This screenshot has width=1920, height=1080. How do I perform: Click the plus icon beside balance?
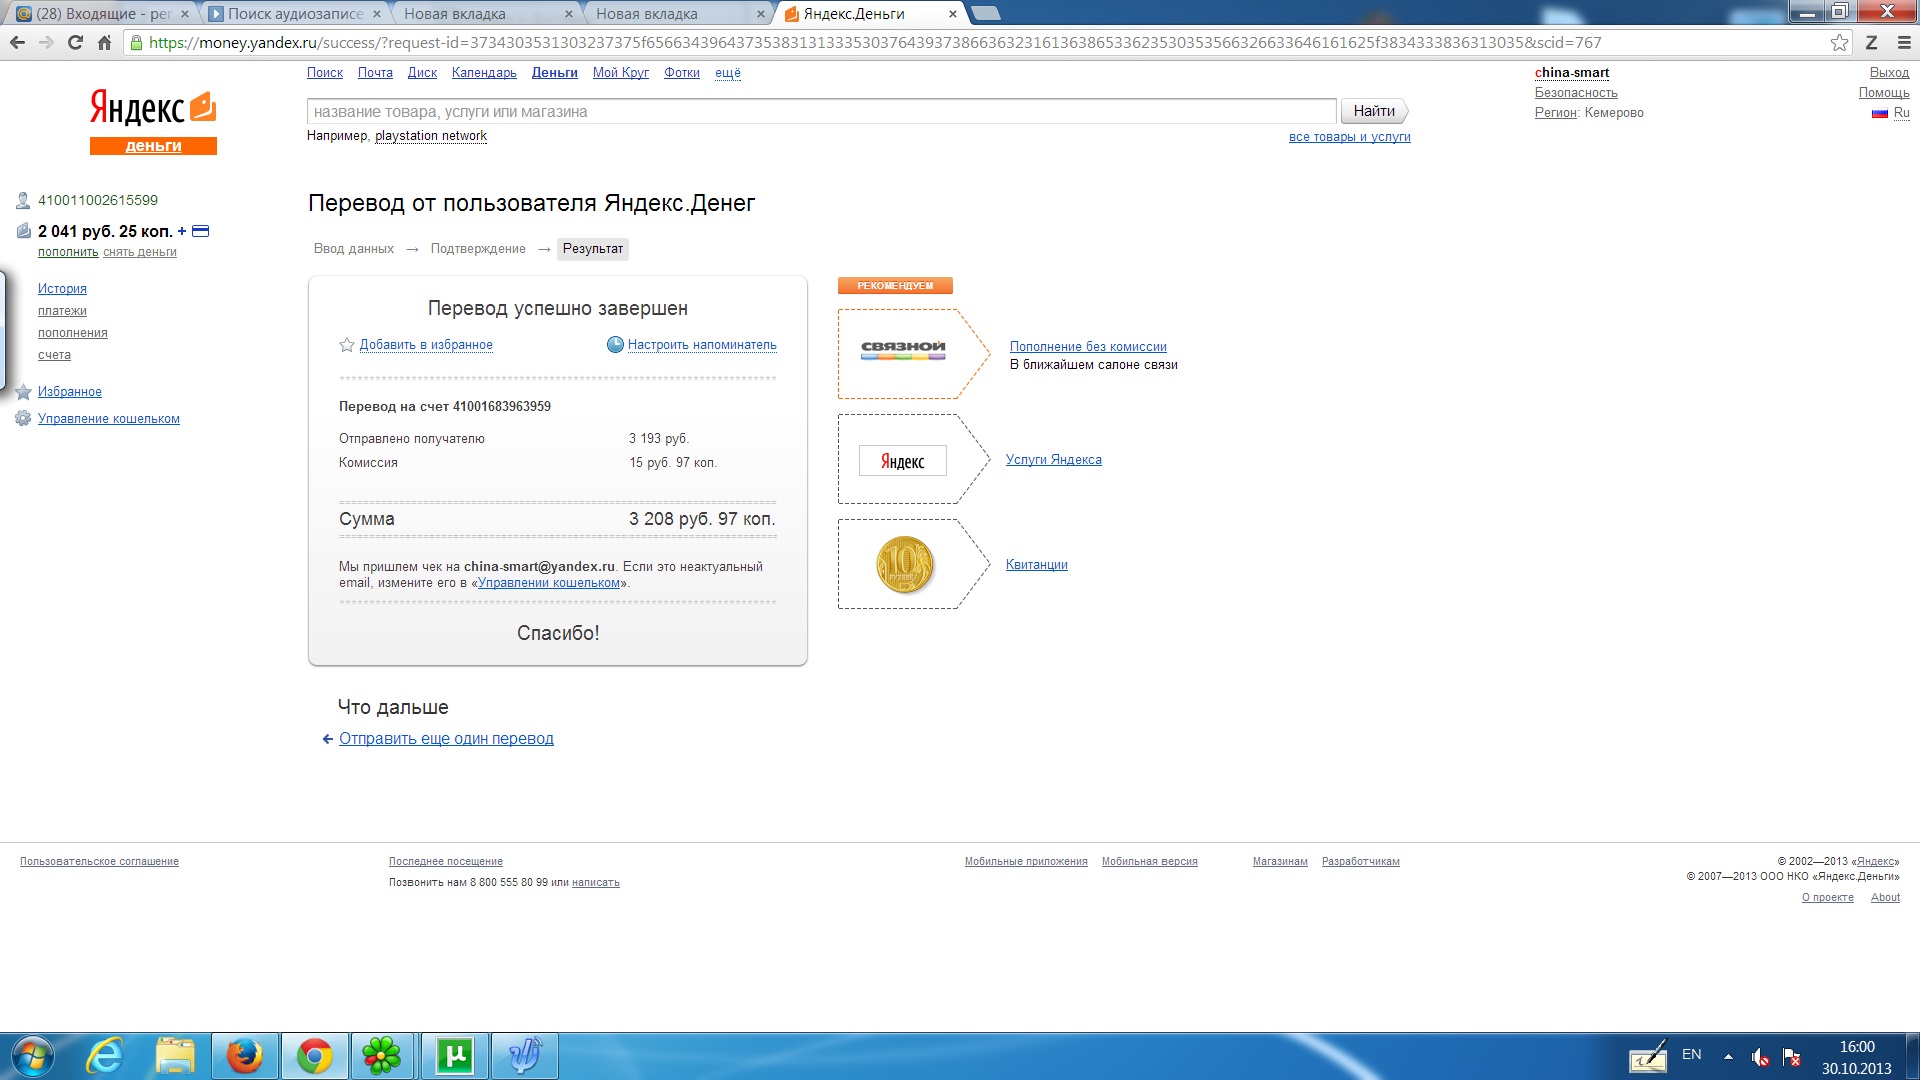point(182,231)
